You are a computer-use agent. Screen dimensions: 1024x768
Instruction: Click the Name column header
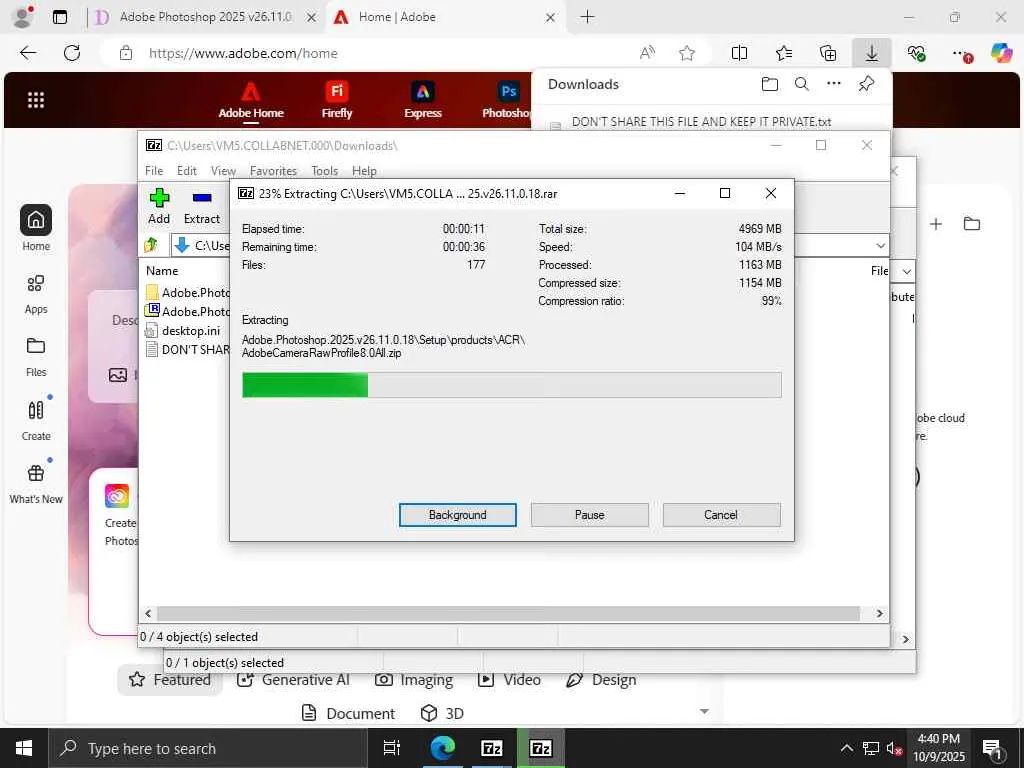tap(162, 271)
